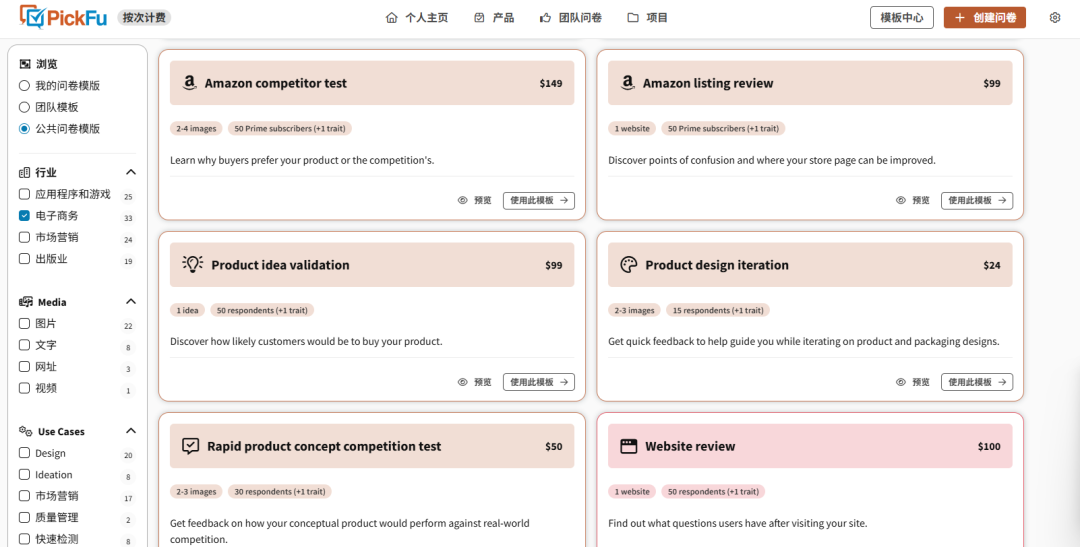Use the Product idea validation template
This screenshot has width=1080, height=547.
(538, 382)
